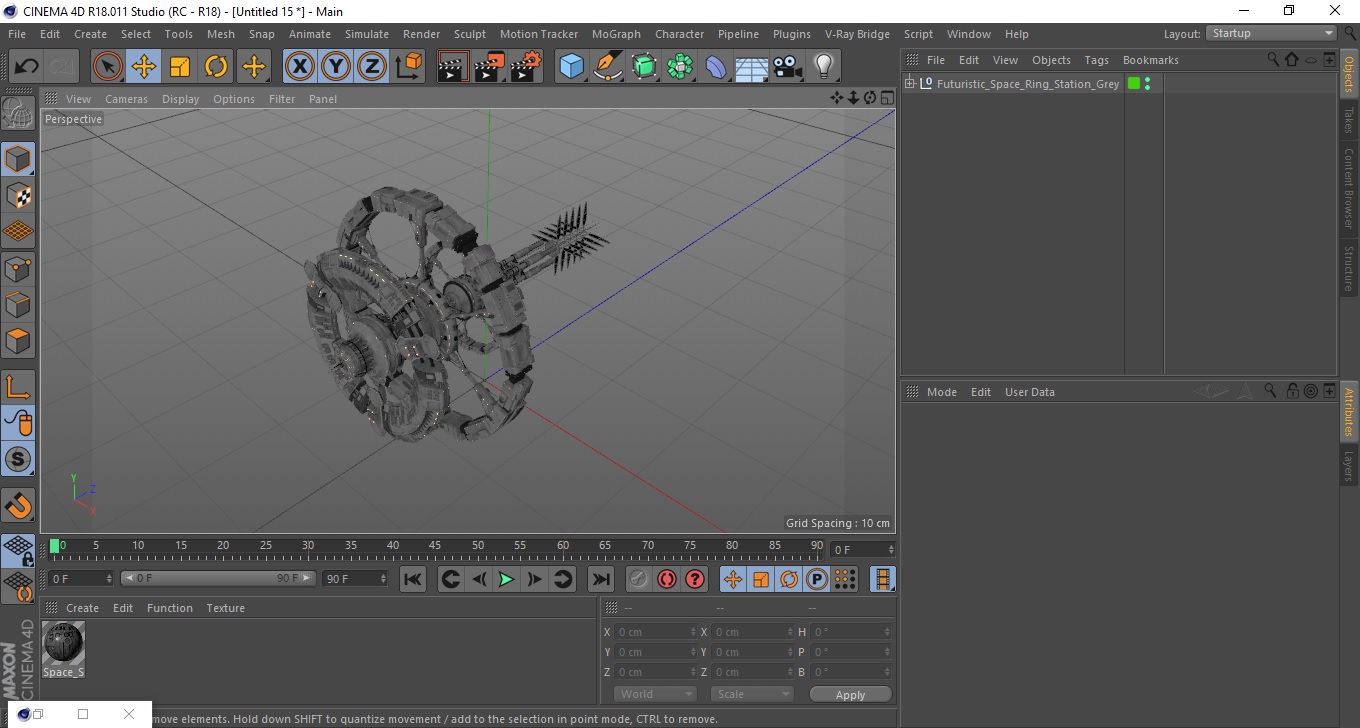Click Enable Axis L-shaped icon
This screenshot has height=728, width=1360.
[18, 387]
